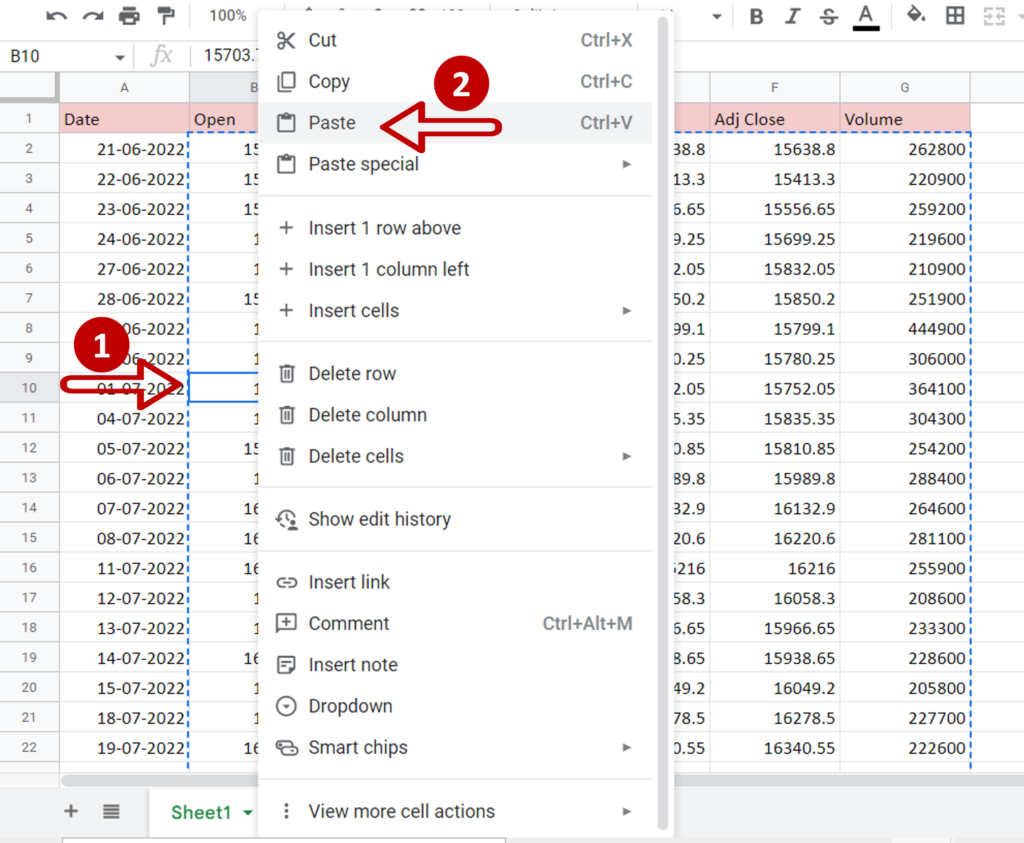Toggle Bold formatting

(756, 16)
